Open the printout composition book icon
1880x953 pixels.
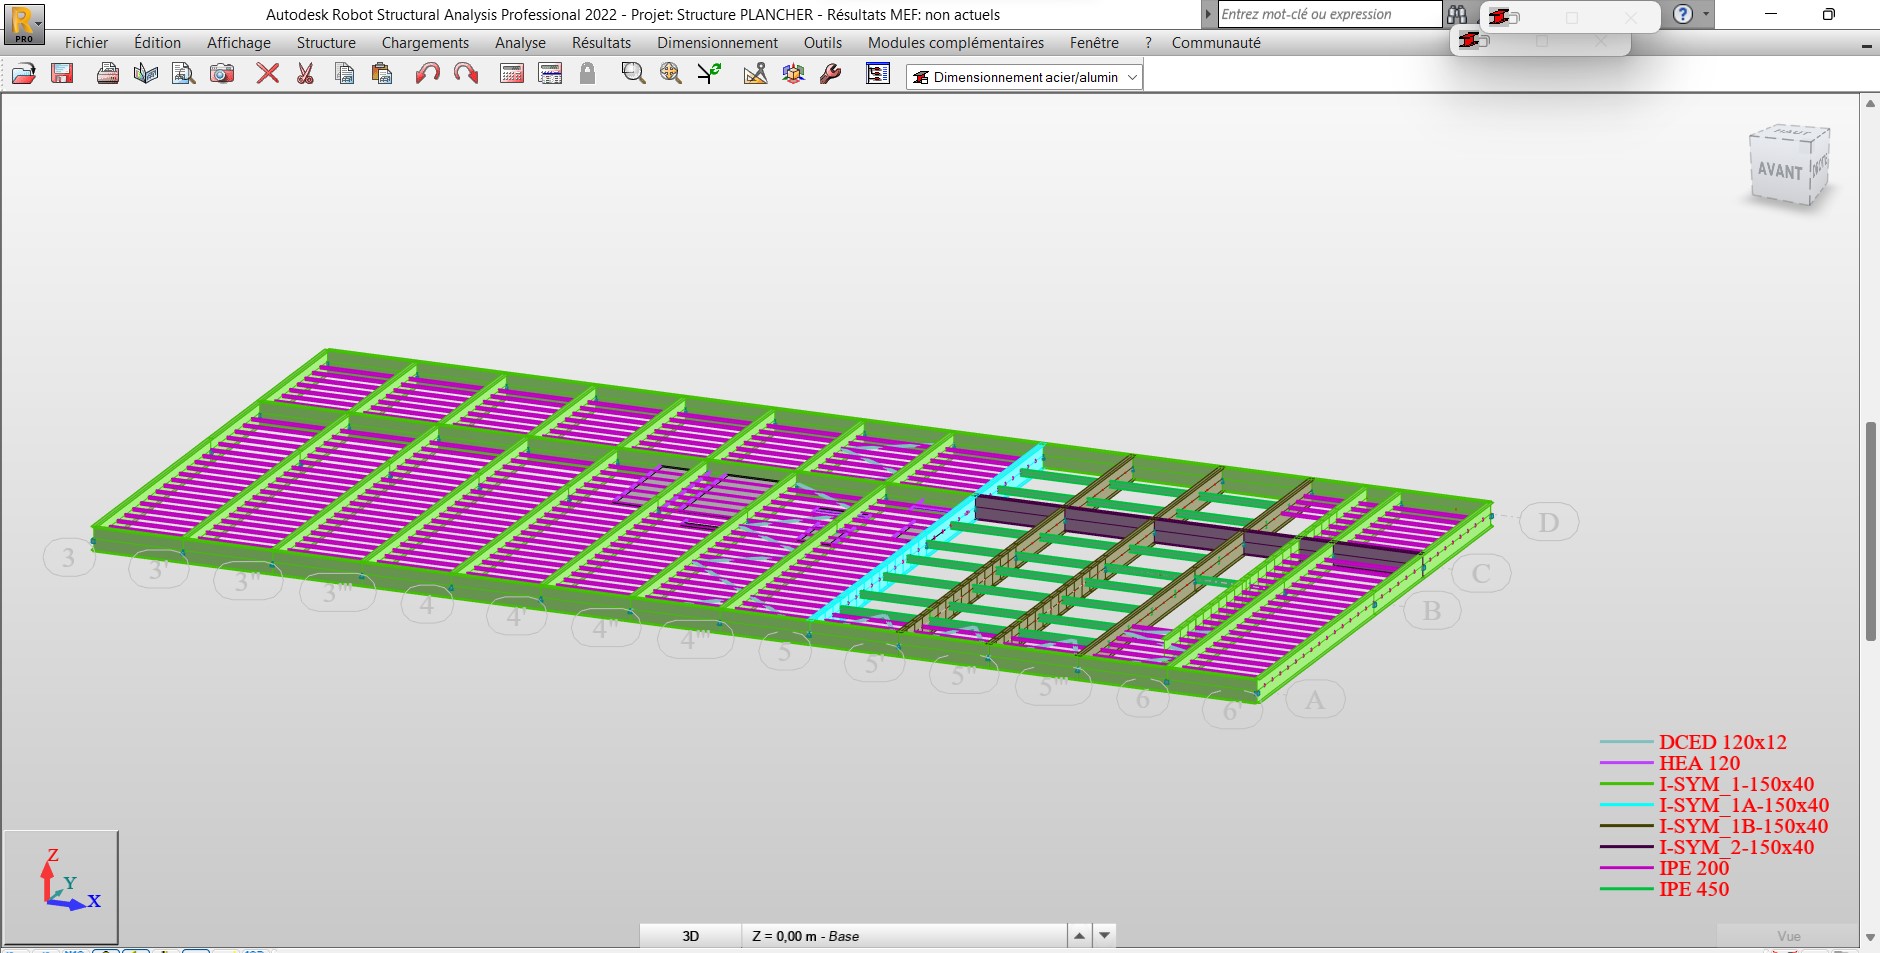(x=146, y=74)
